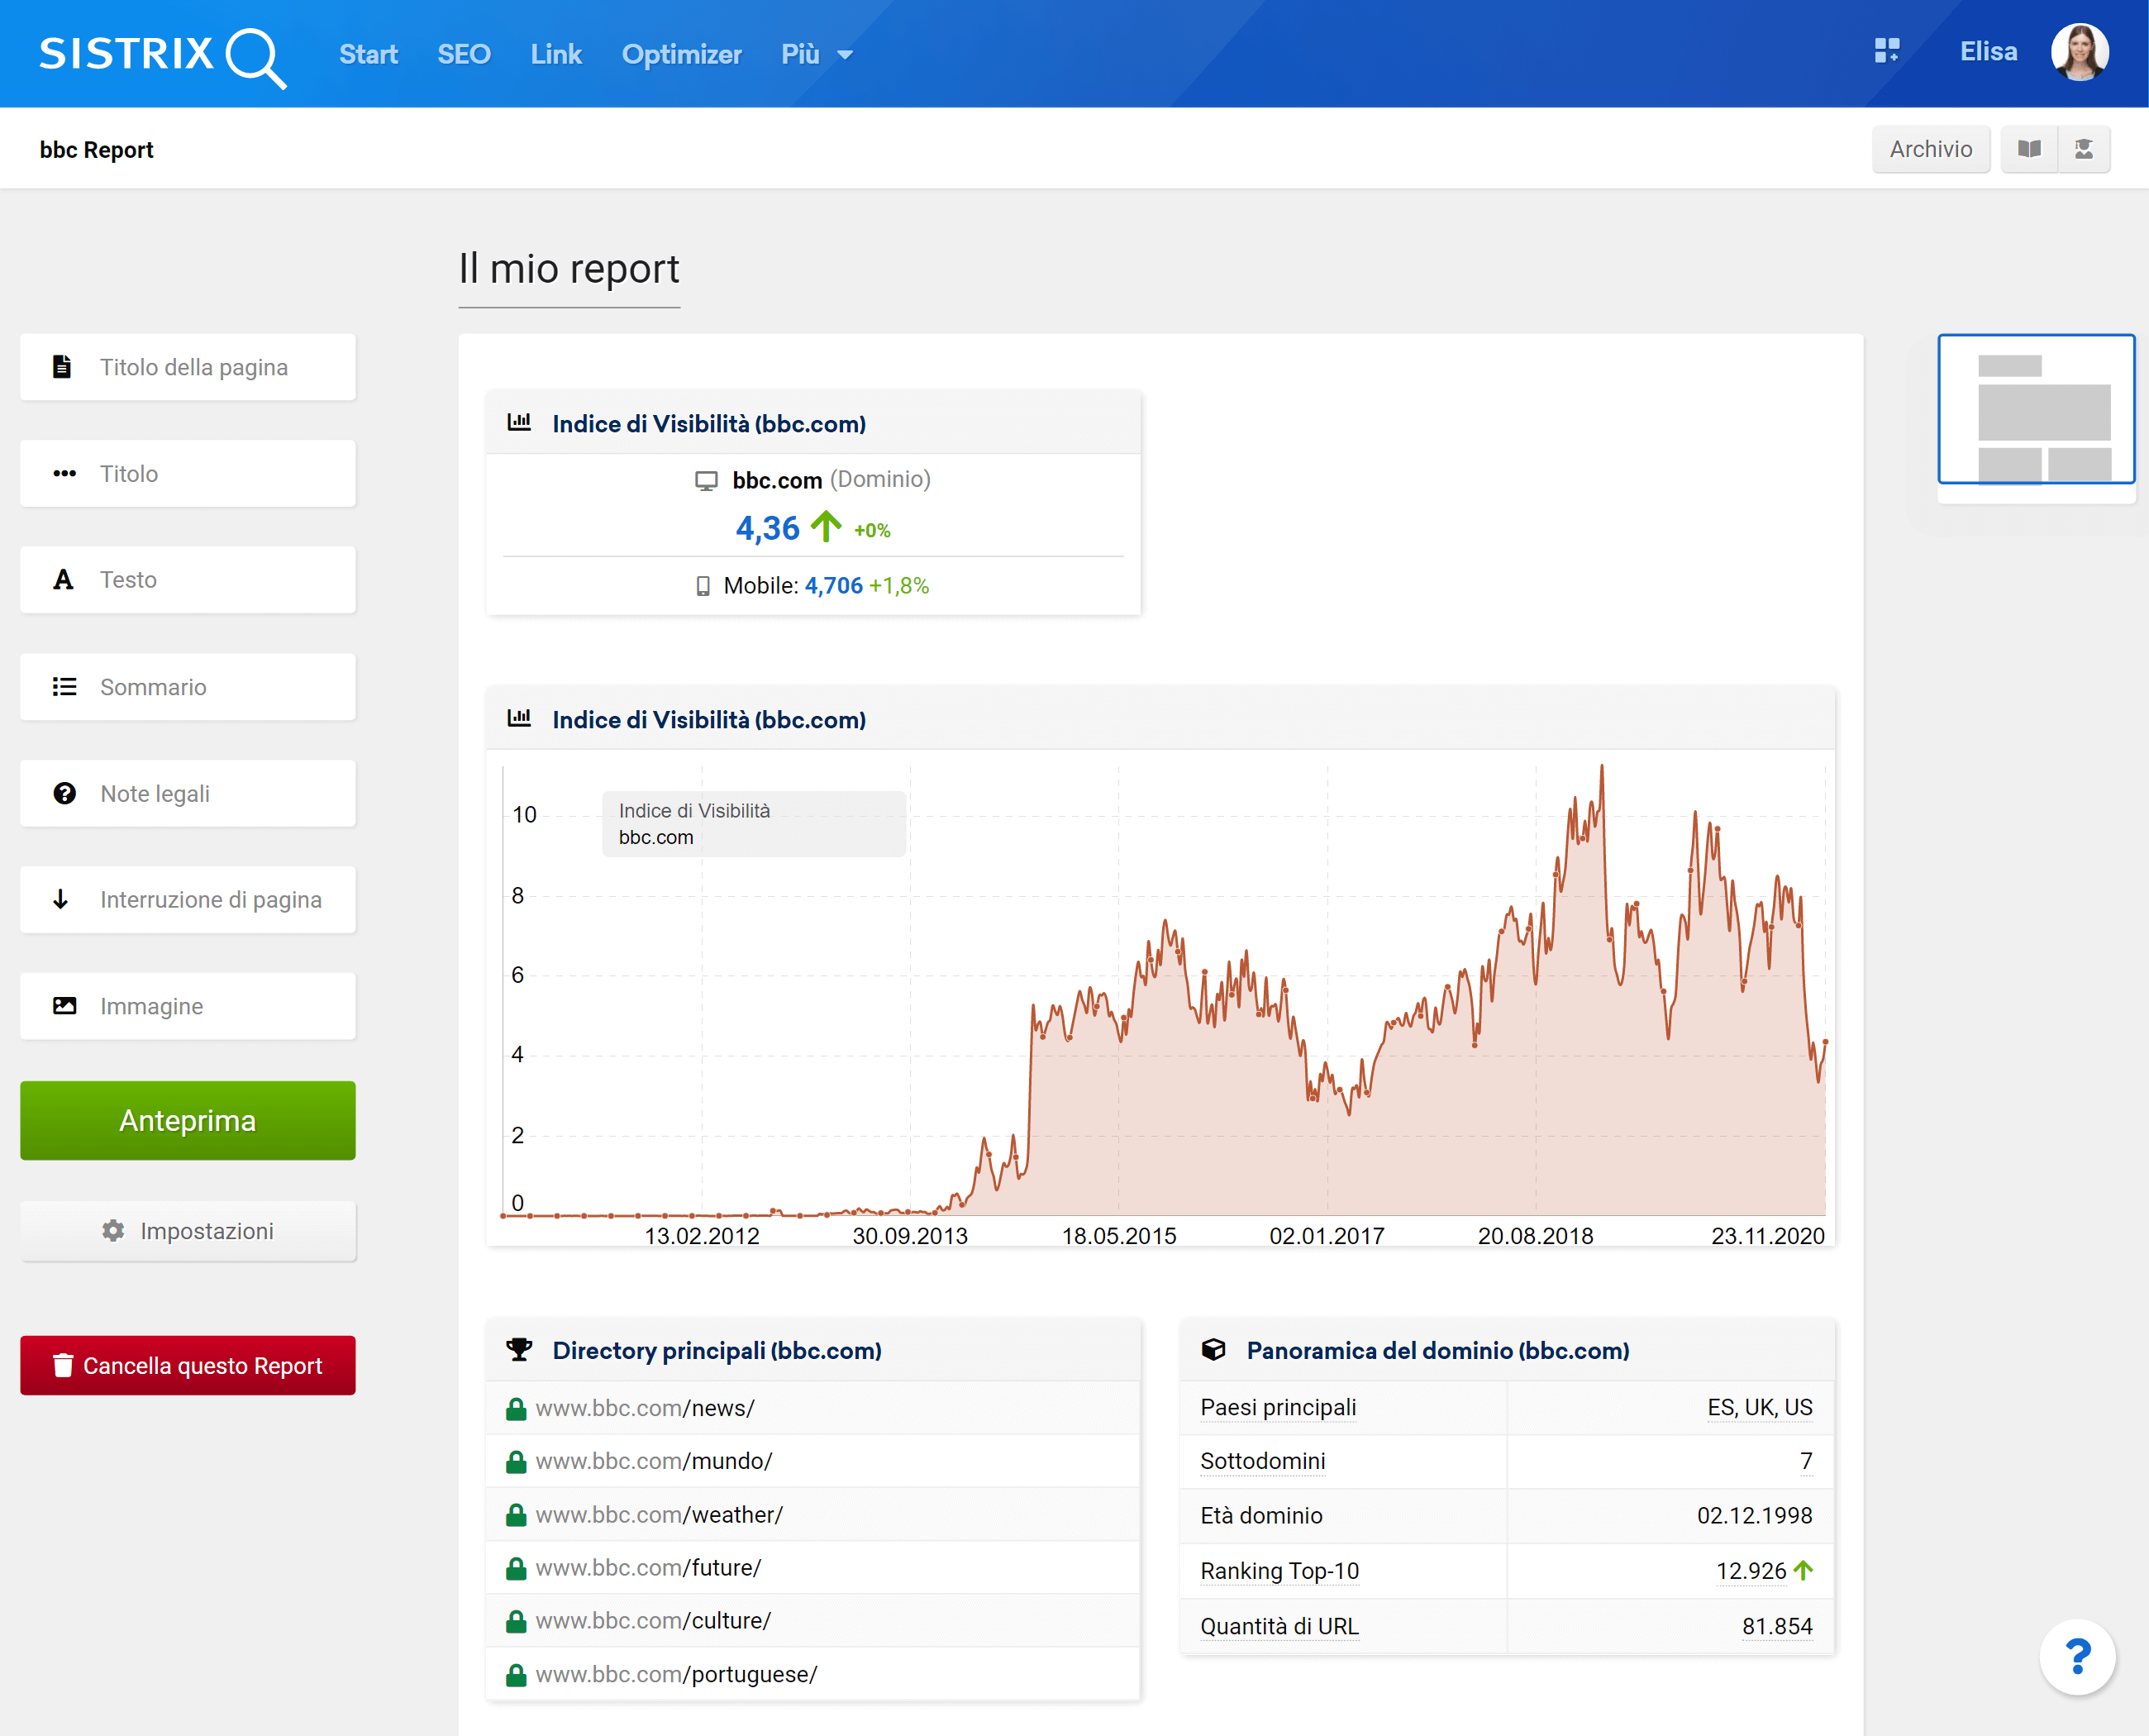Click the letter A Testo icon
This screenshot has width=2149, height=1736.
click(63, 580)
